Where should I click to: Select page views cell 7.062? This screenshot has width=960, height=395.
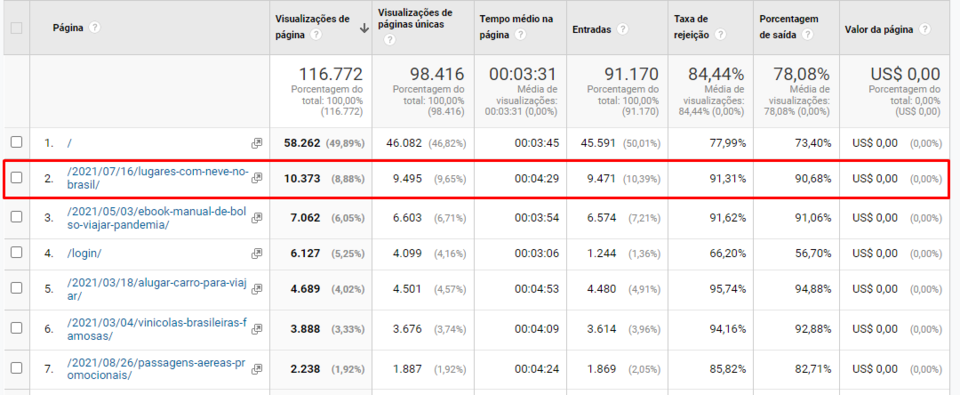tap(305, 217)
